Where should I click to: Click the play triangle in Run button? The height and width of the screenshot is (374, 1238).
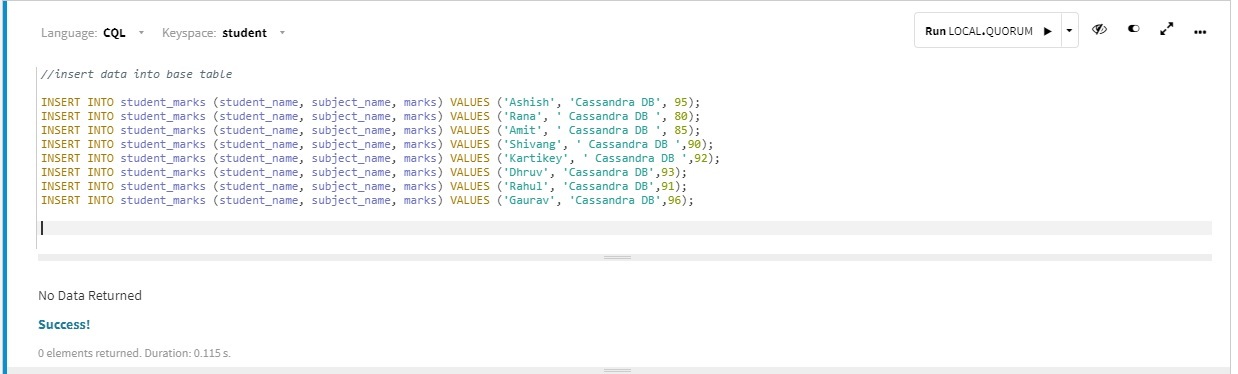click(x=1047, y=31)
